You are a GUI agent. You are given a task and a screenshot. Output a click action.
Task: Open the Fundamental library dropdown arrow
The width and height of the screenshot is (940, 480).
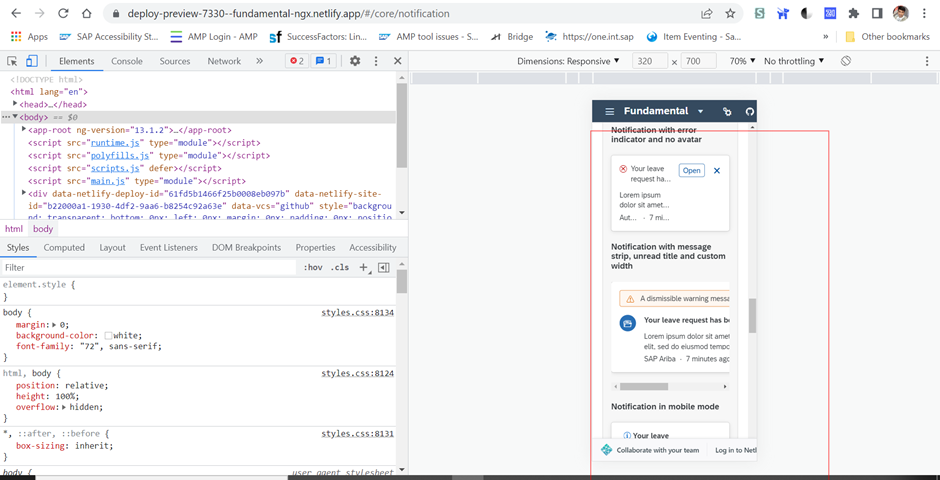[x=700, y=111]
